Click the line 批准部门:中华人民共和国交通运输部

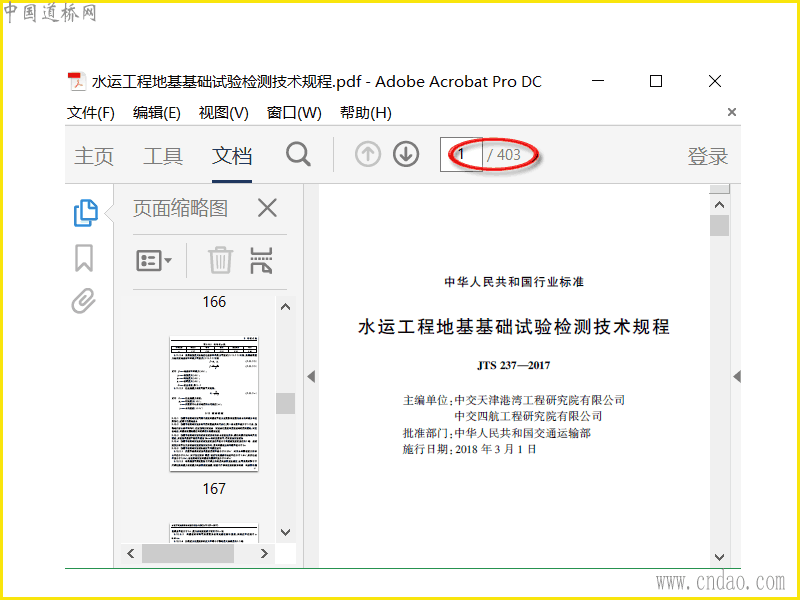pyautogui.click(x=497, y=433)
